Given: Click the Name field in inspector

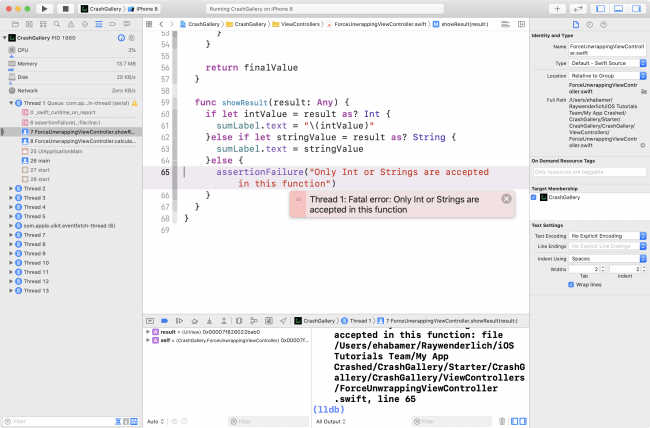Looking at the screenshot, I should coord(605,48).
